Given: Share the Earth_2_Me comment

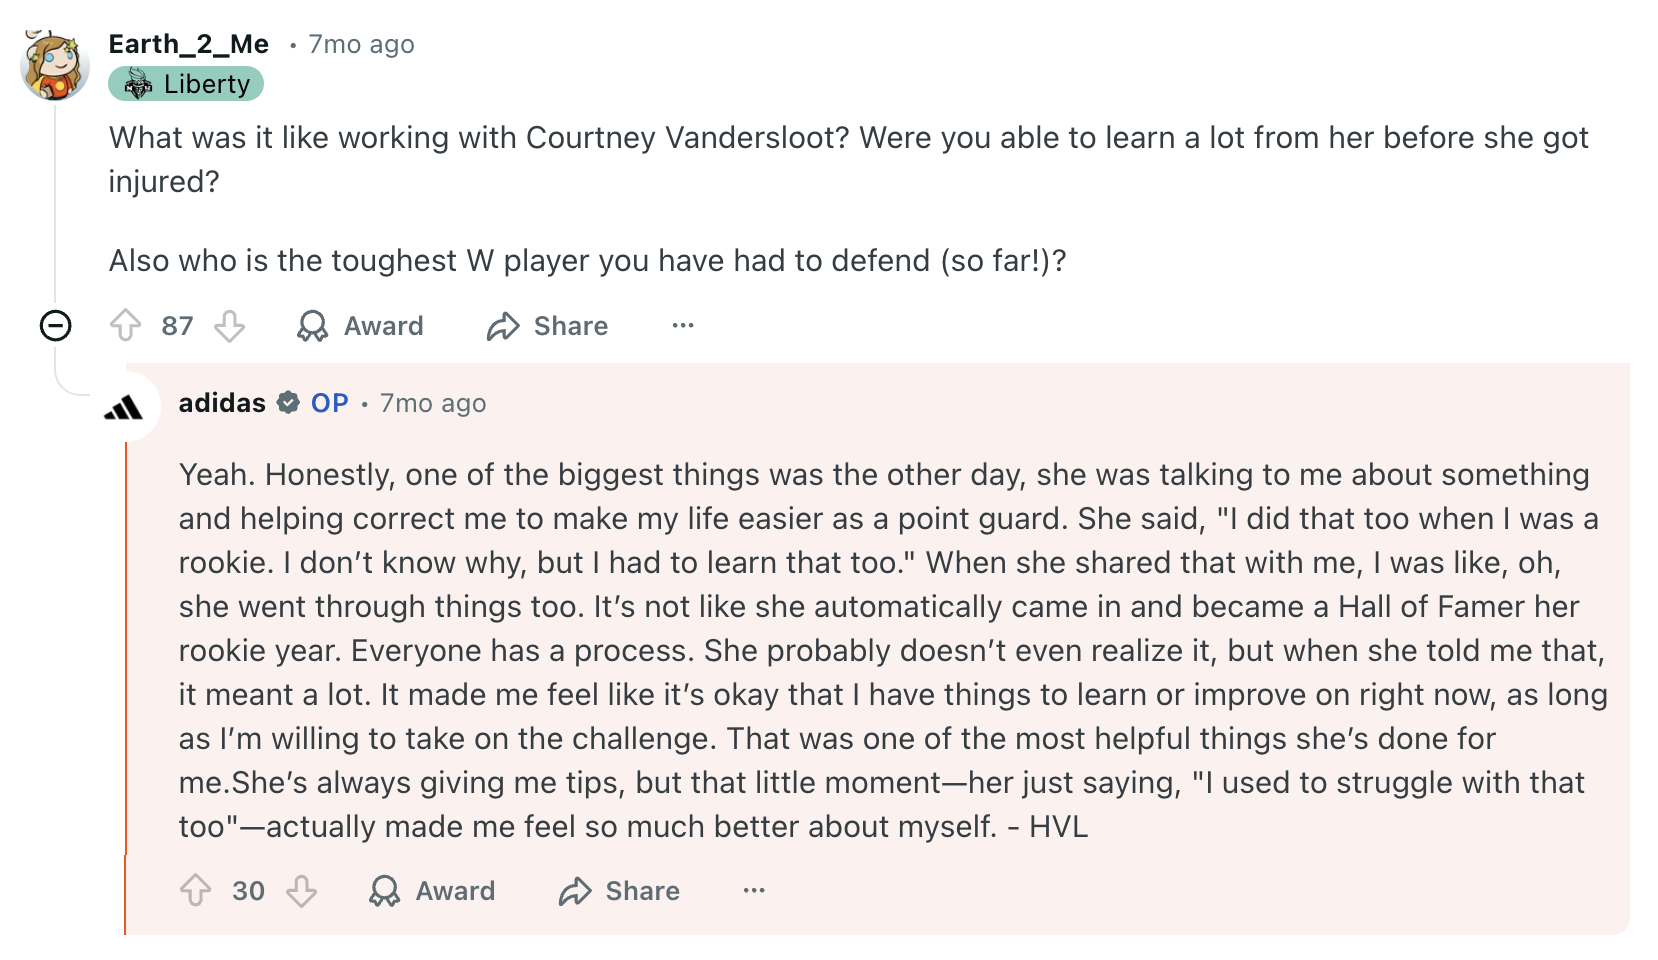Looking at the screenshot, I should (x=547, y=326).
